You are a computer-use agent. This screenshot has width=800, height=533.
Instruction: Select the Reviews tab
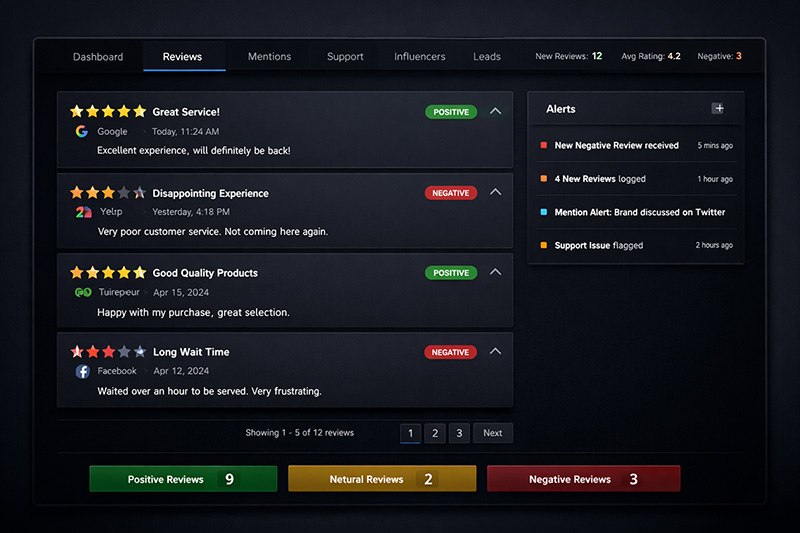click(182, 57)
